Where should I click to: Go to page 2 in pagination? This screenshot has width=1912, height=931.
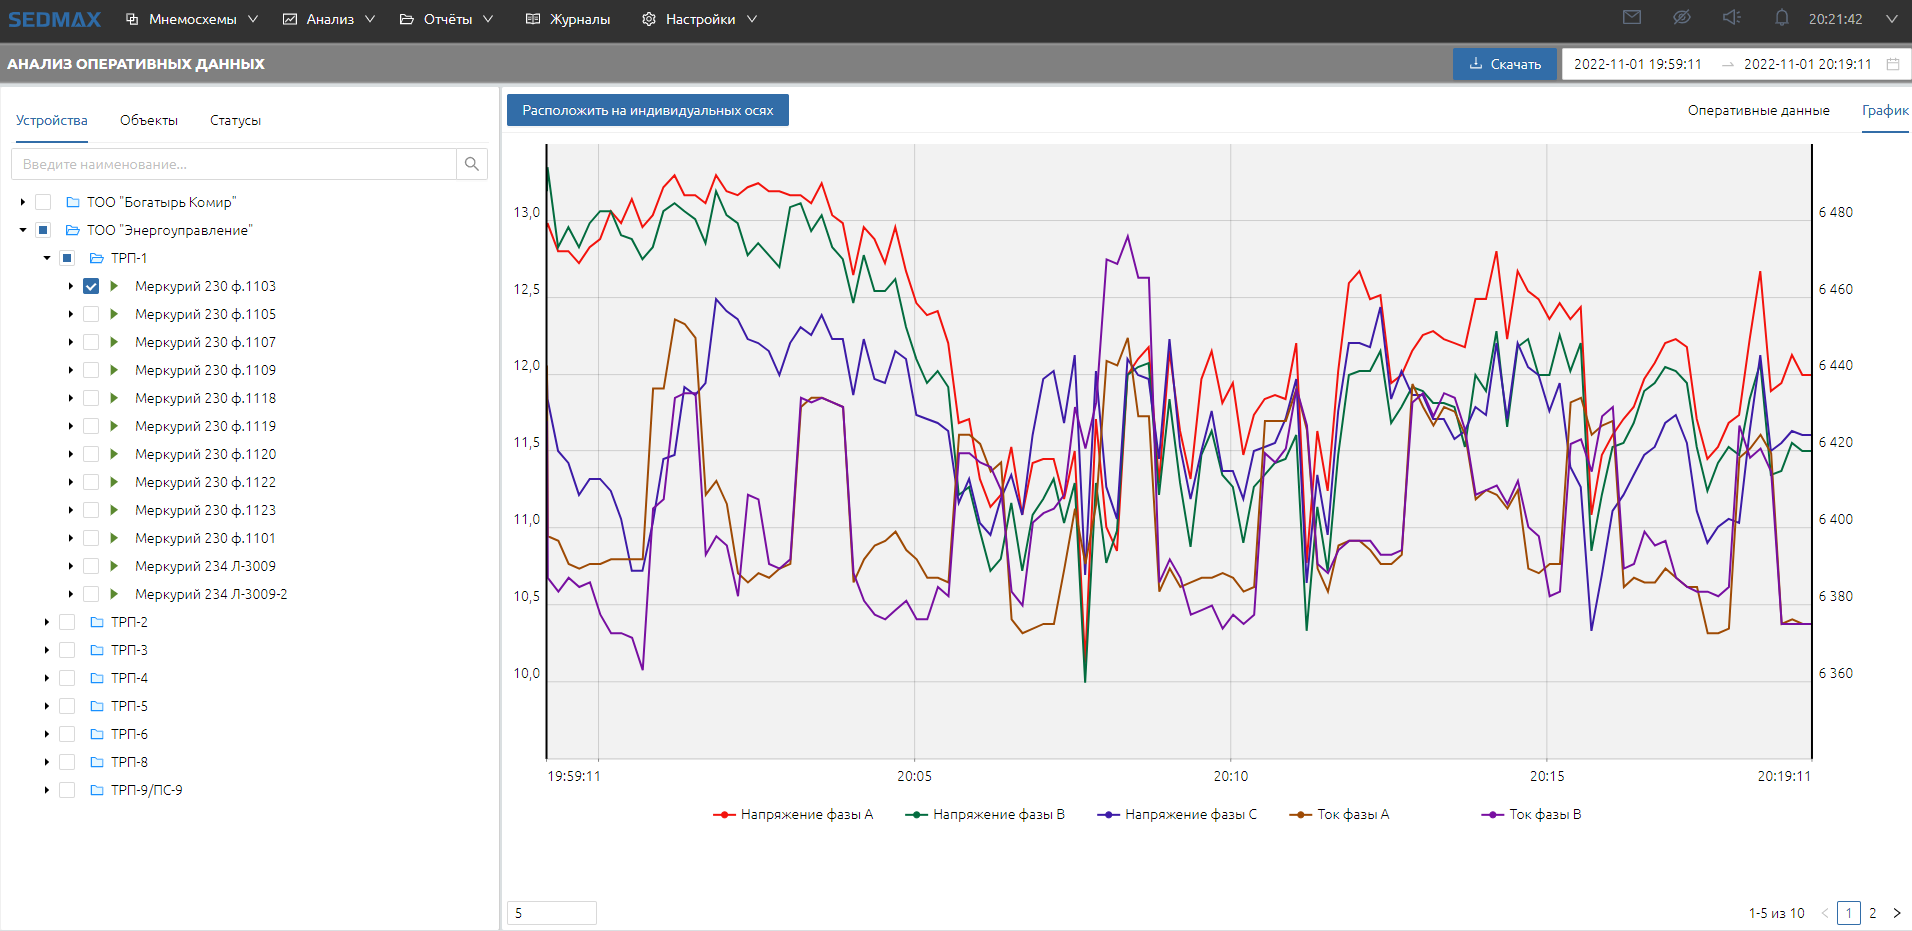tap(1873, 913)
